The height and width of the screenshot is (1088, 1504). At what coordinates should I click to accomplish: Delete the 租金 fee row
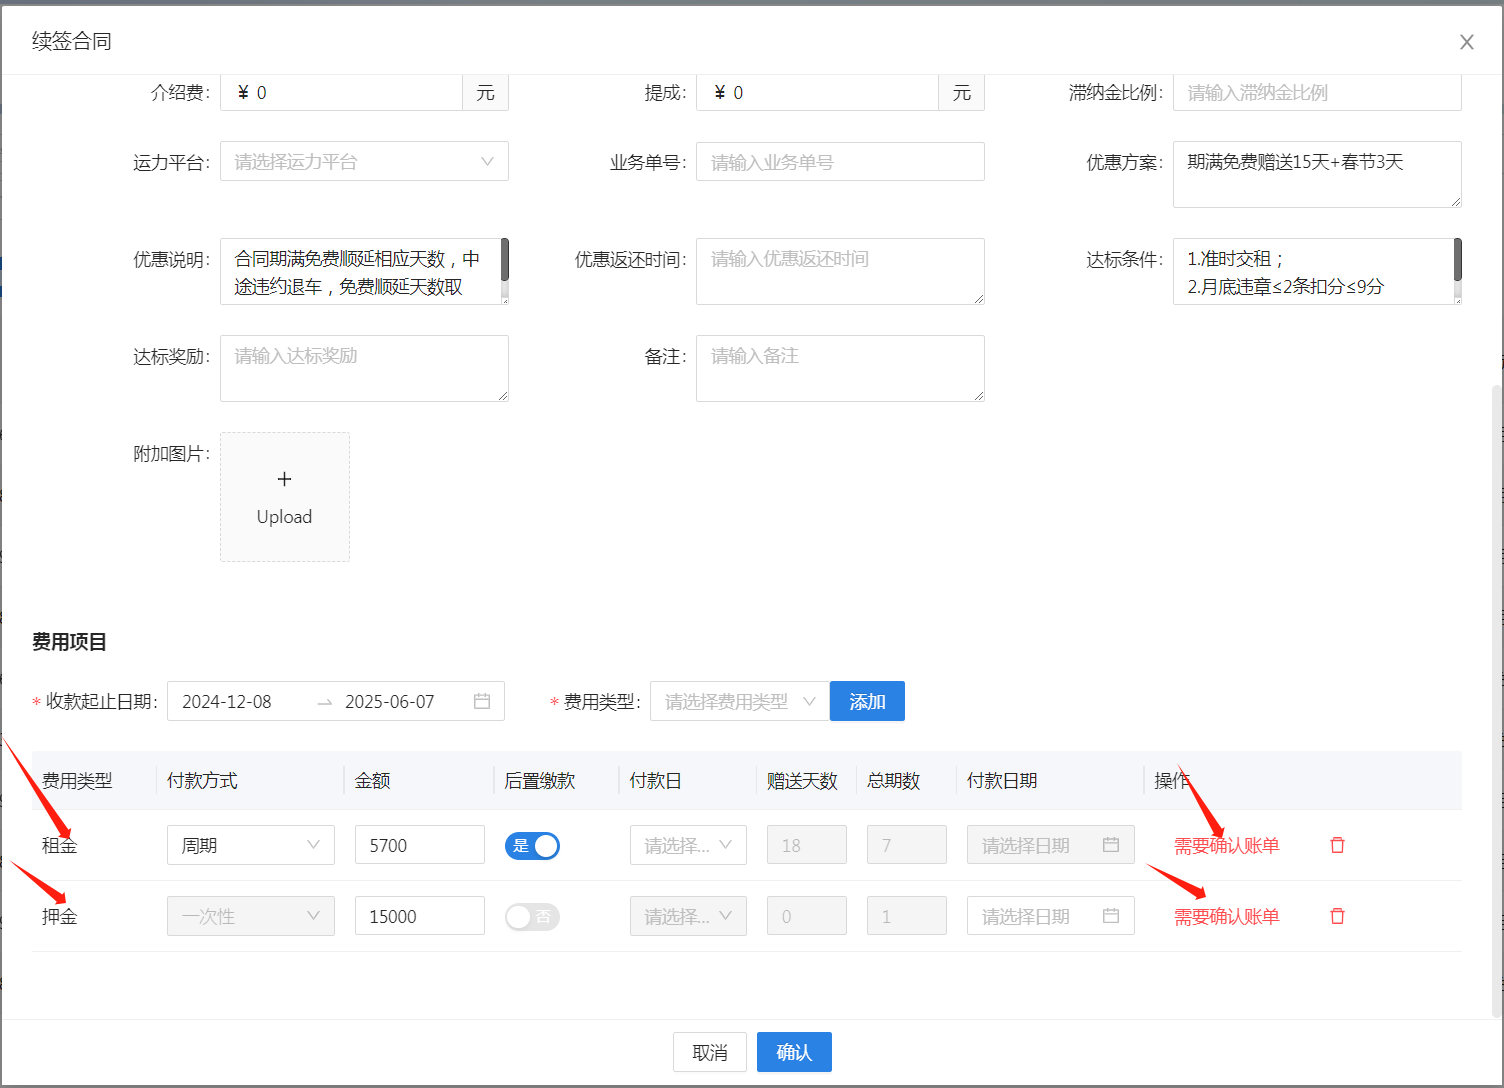[1337, 845]
